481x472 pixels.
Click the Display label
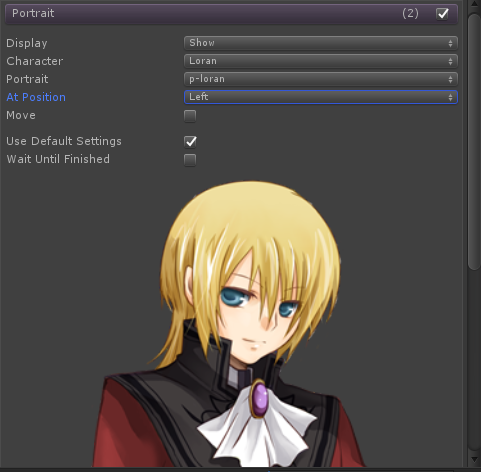pyautogui.click(x=27, y=43)
